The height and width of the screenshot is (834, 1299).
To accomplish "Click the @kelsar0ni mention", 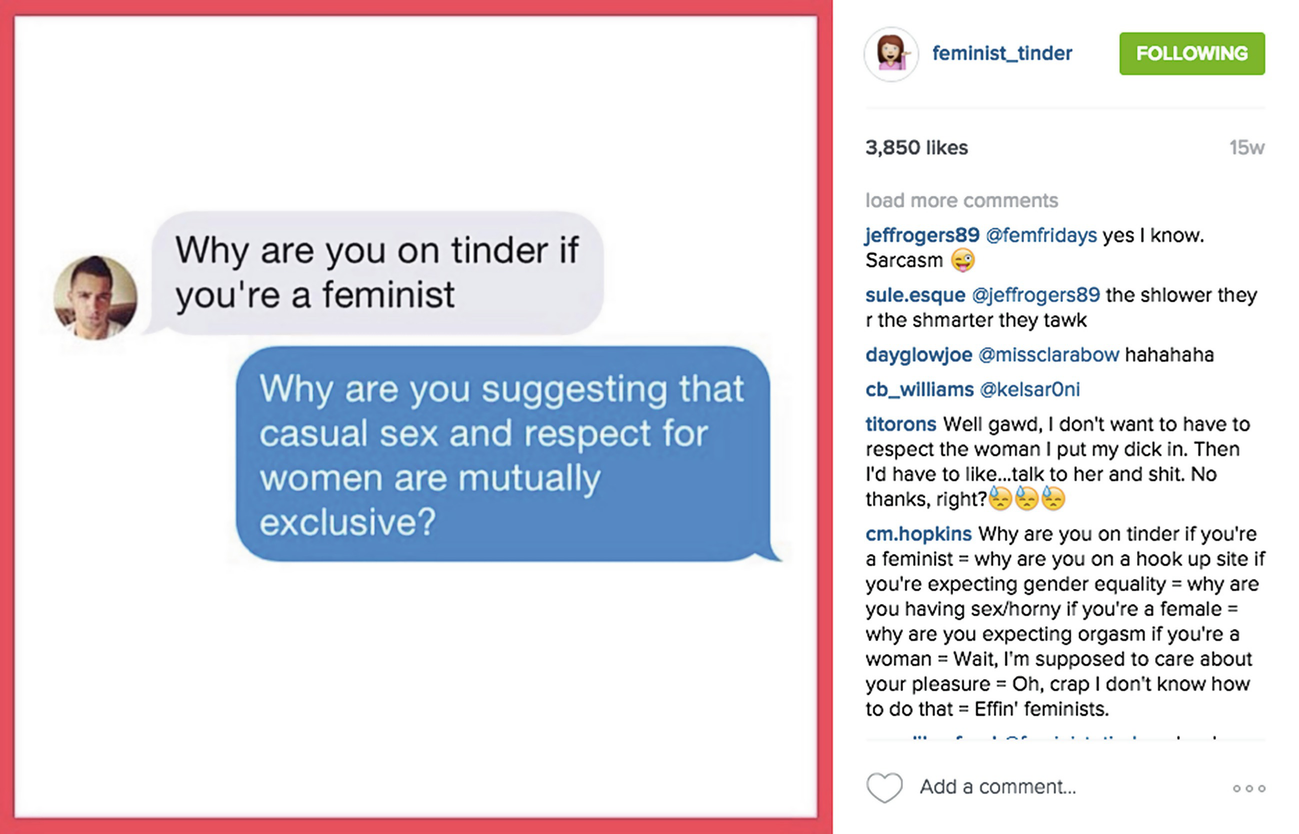I will coord(1029,389).
